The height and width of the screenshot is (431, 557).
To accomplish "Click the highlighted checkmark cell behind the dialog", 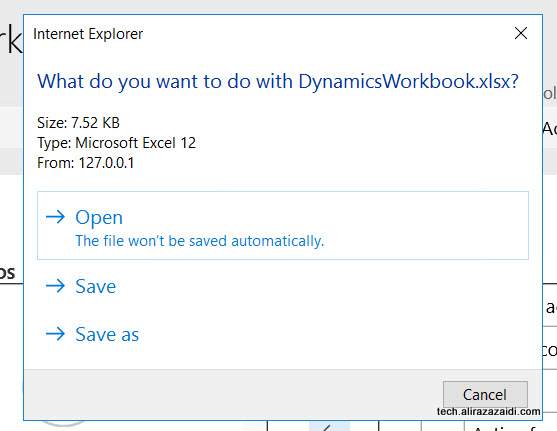I will tap(329, 426).
